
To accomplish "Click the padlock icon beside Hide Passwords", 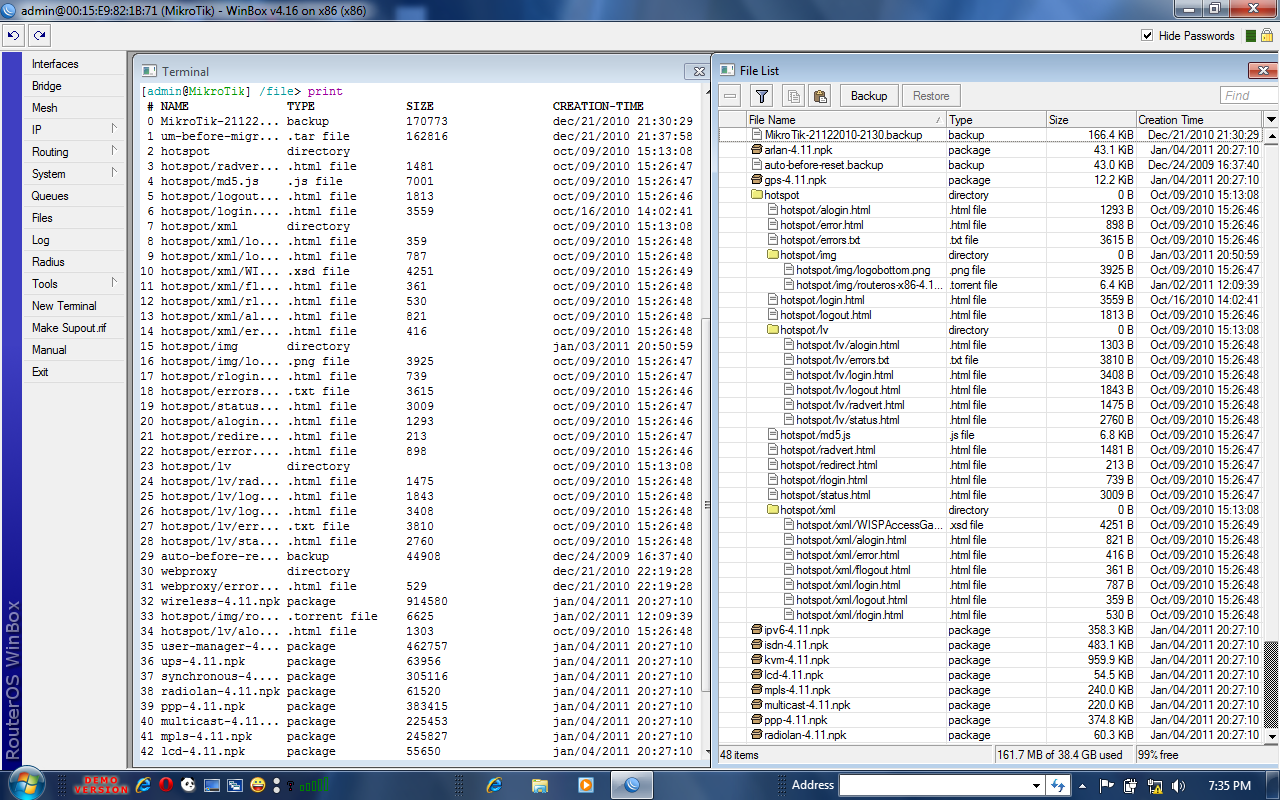I will click(1266, 36).
